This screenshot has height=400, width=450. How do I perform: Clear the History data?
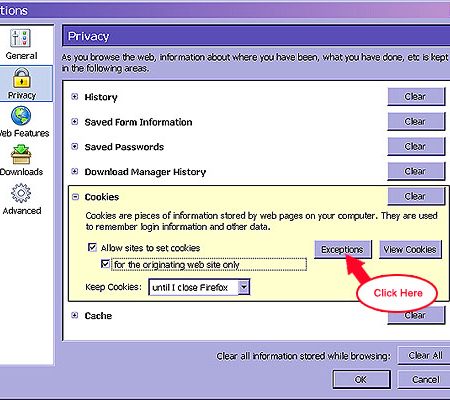click(x=416, y=97)
